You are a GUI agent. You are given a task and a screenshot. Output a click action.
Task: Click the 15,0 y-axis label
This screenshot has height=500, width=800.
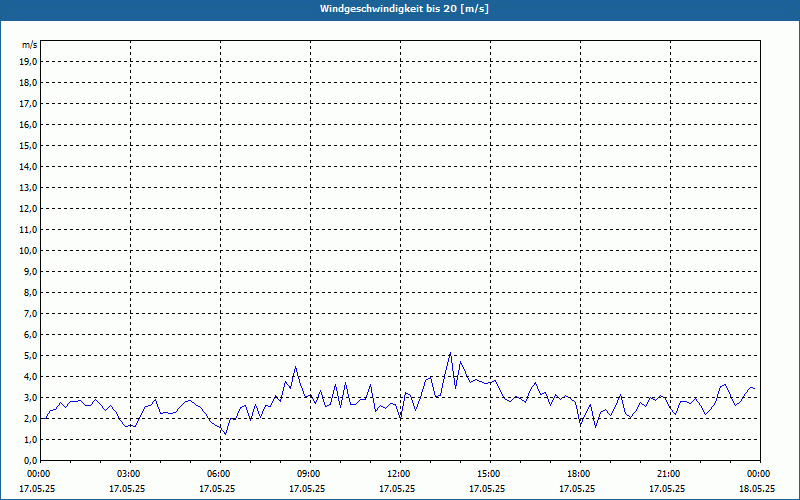28,145
